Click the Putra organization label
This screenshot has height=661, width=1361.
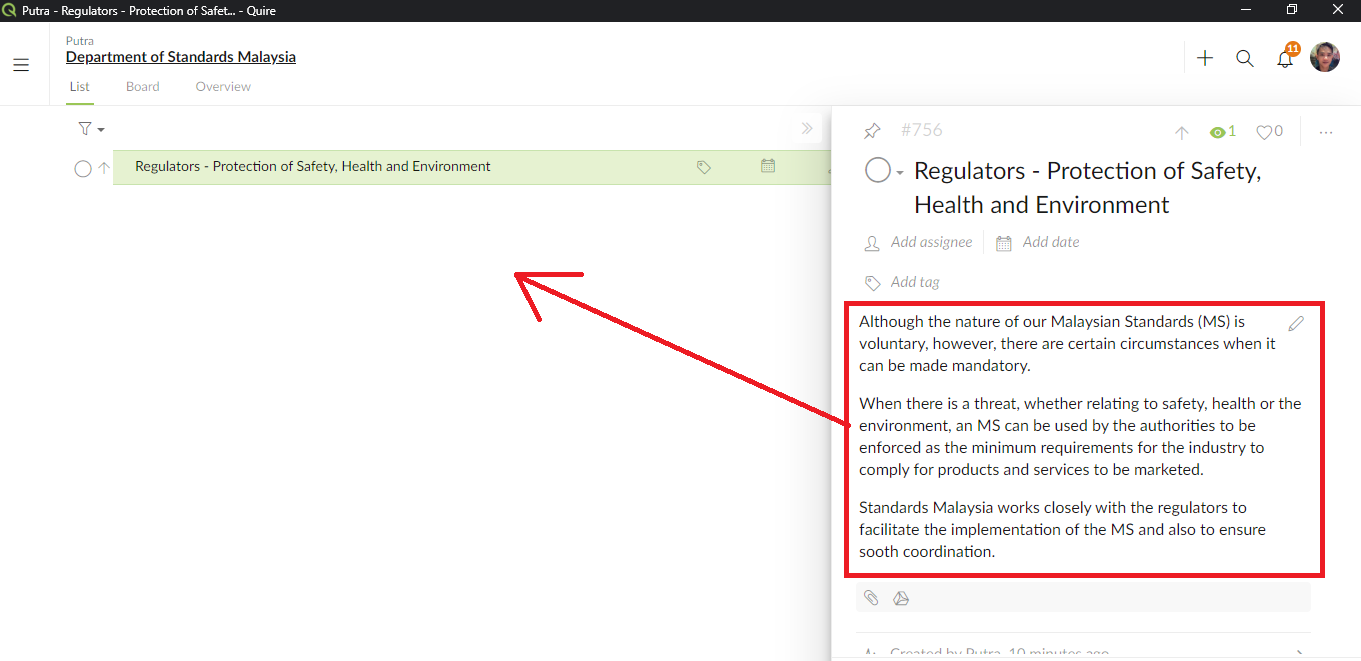click(x=80, y=41)
